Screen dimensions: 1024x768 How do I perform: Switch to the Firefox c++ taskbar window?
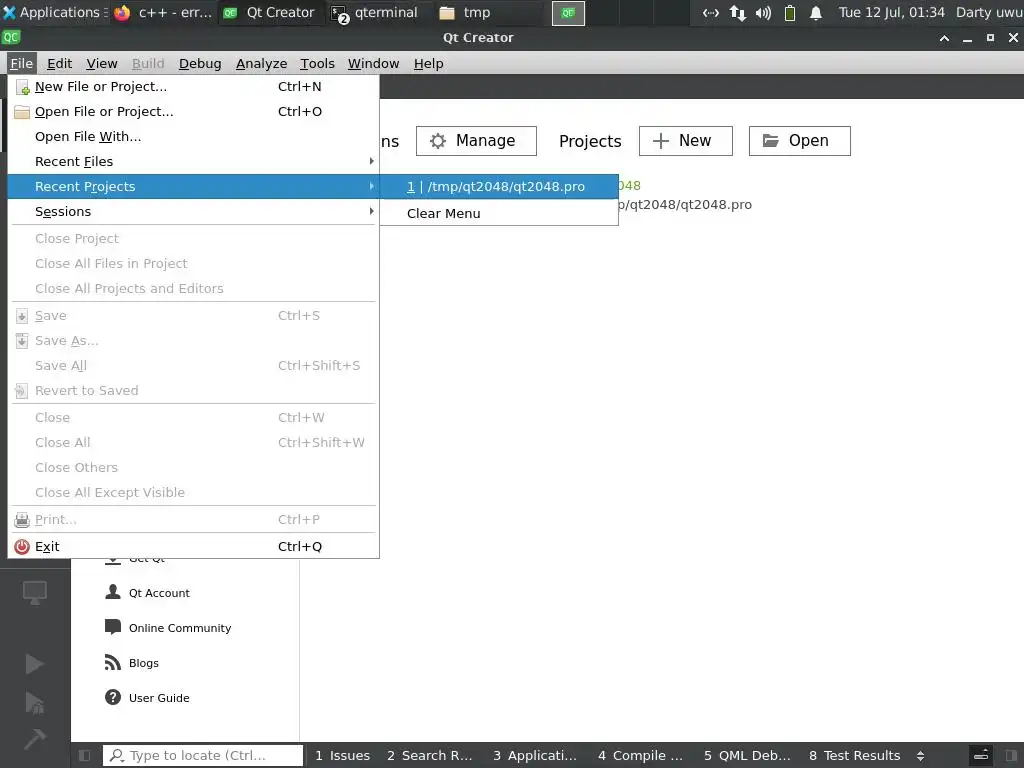[163, 12]
